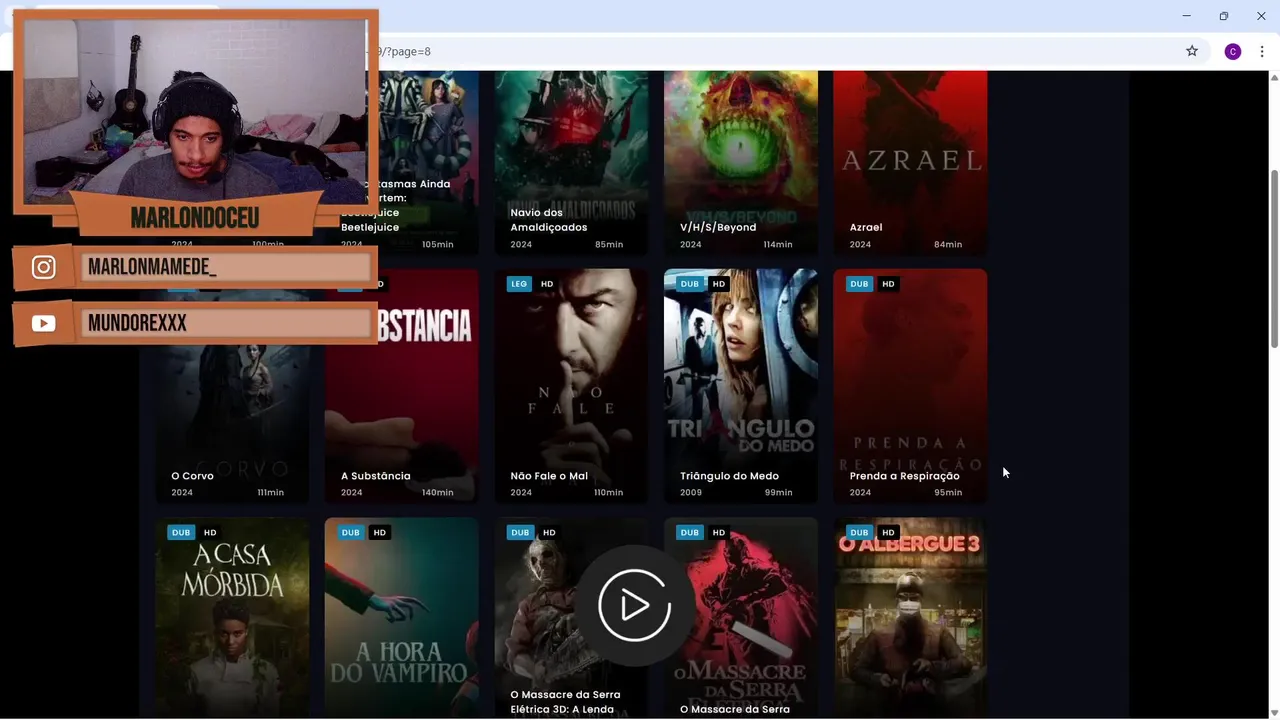The width and height of the screenshot is (1280, 720).
Task: Open the Chrome profile avatar
Action: tap(1233, 51)
